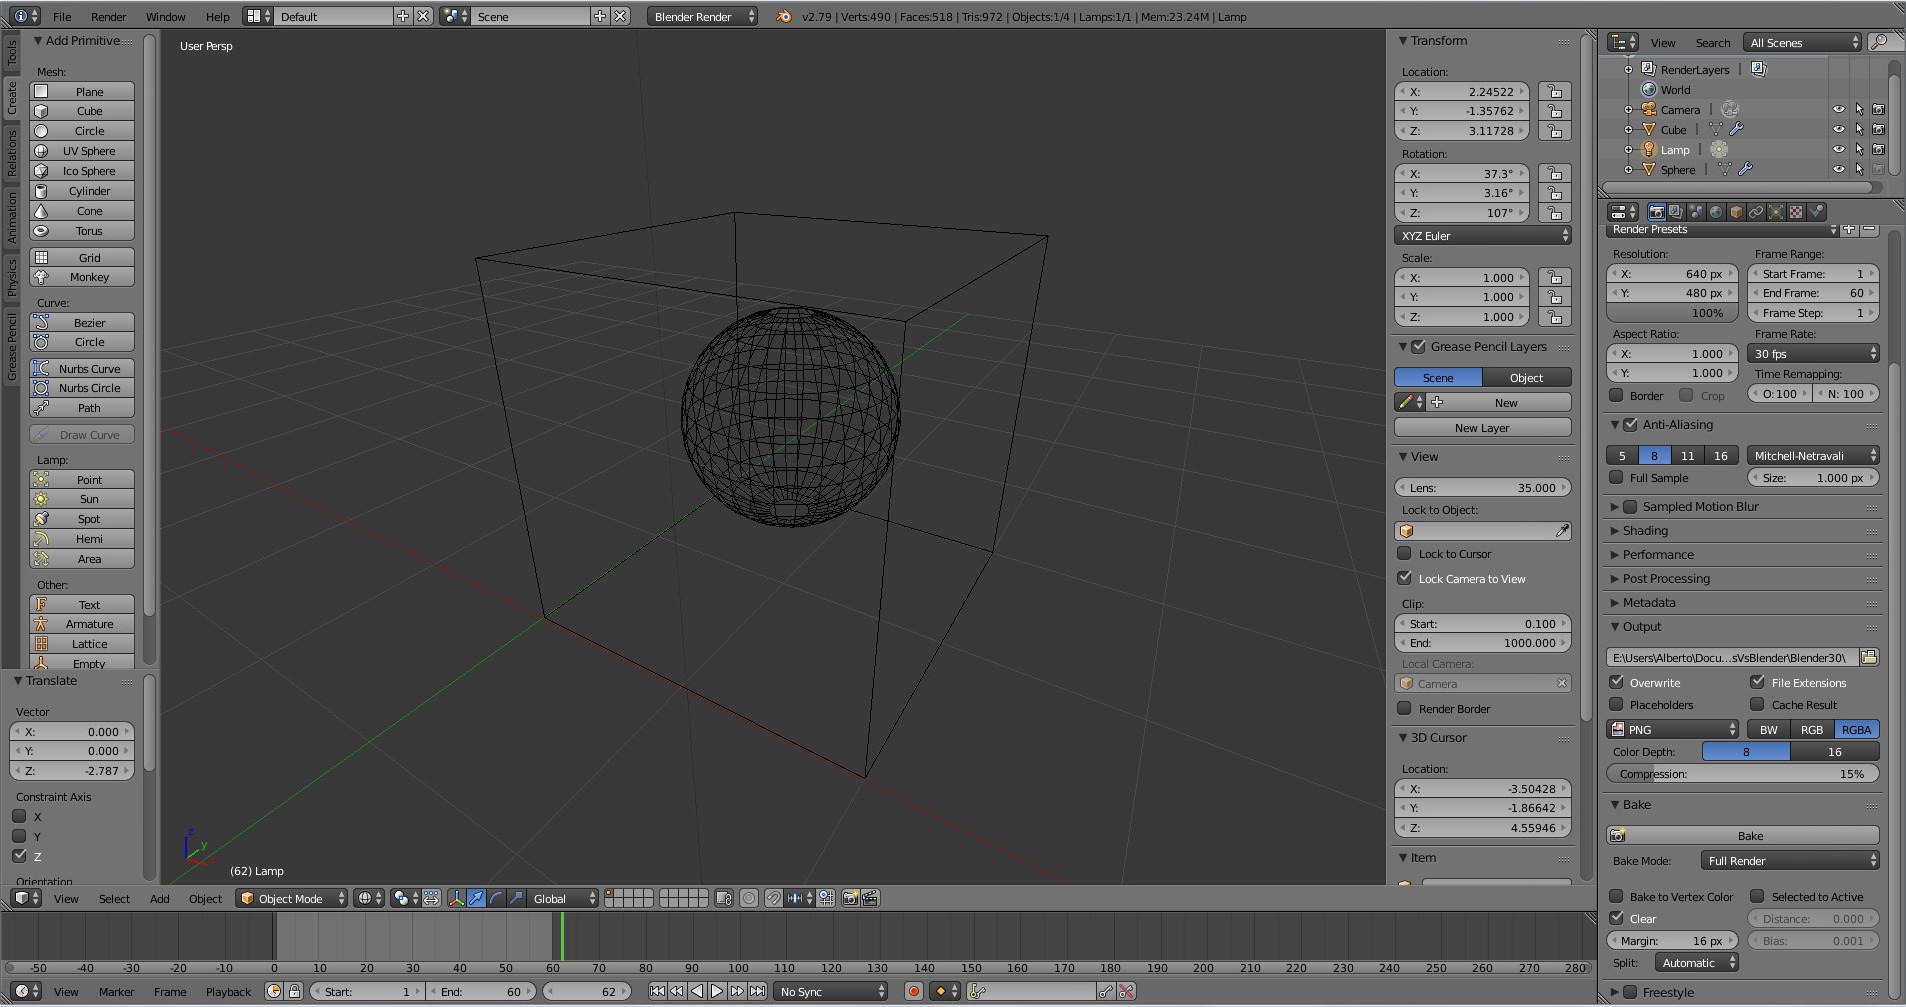Hide the Camera object via eye icon

point(1838,109)
